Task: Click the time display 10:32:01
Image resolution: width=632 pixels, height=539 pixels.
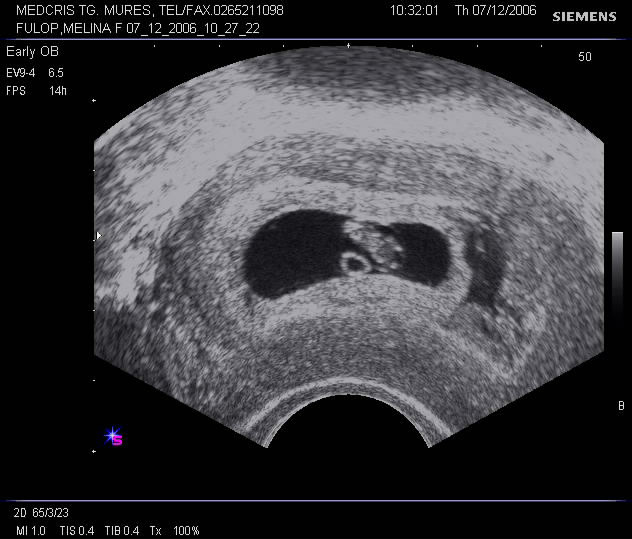Action: click(414, 10)
